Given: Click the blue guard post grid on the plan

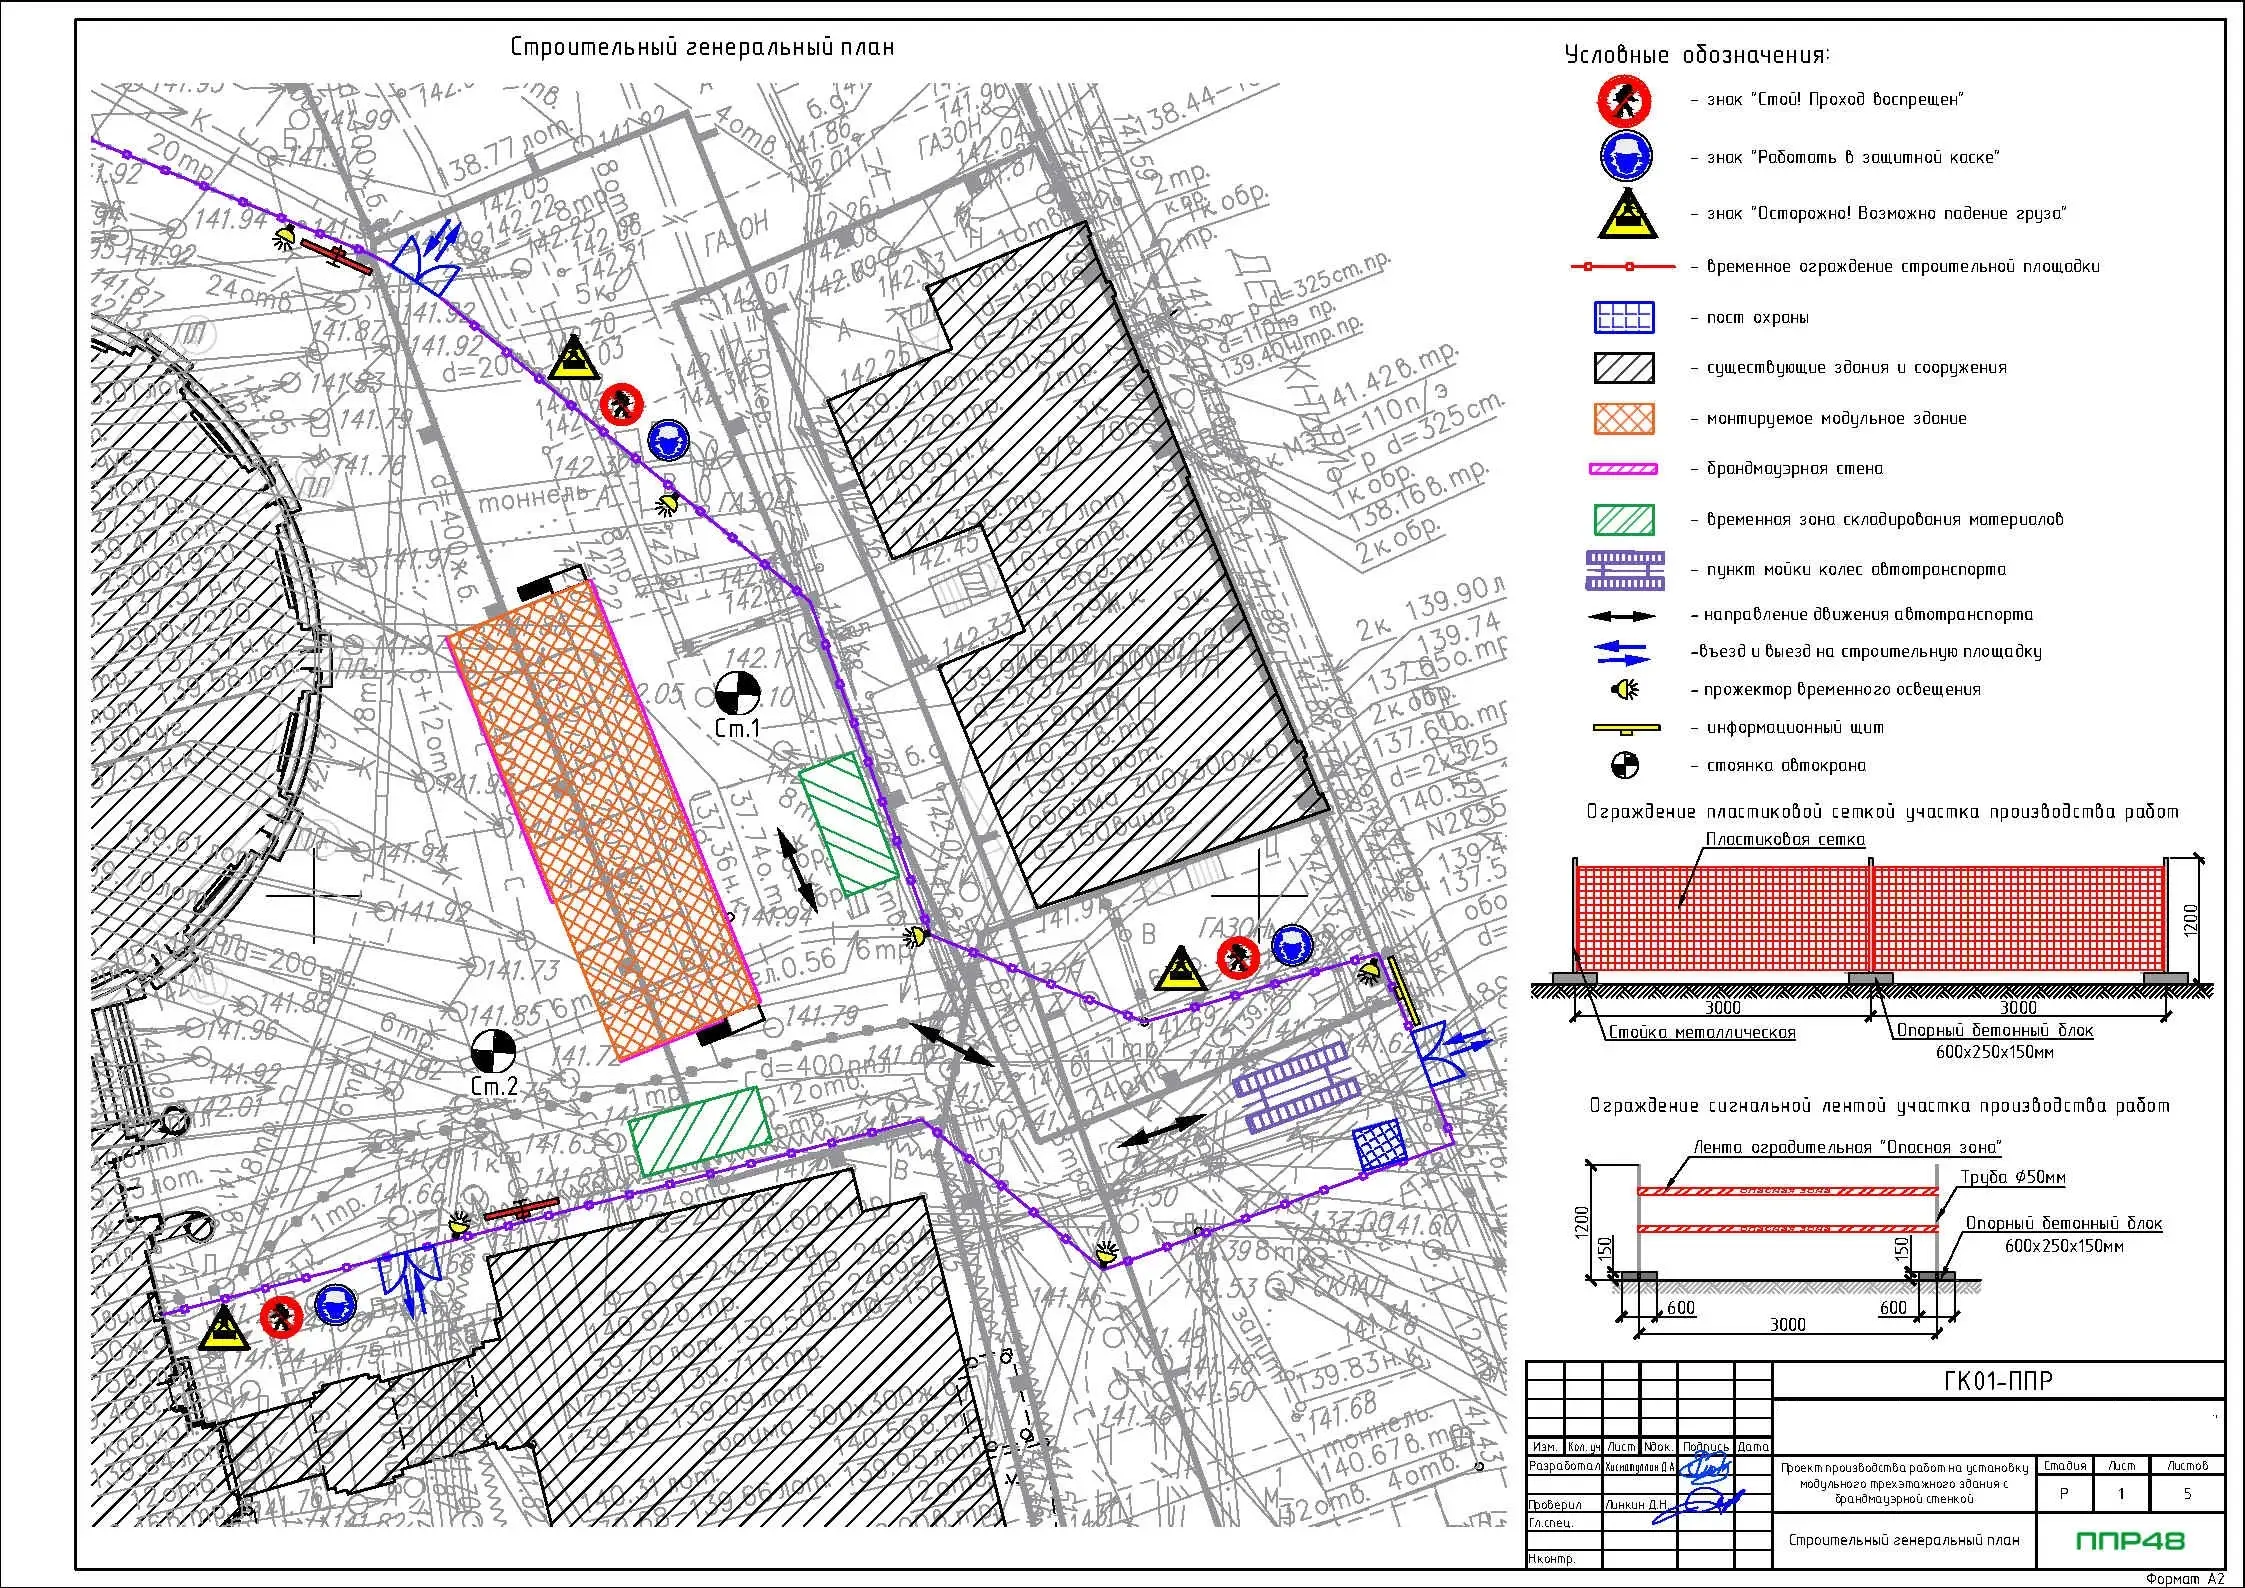Looking at the screenshot, I should (x=1381, y=1147).
